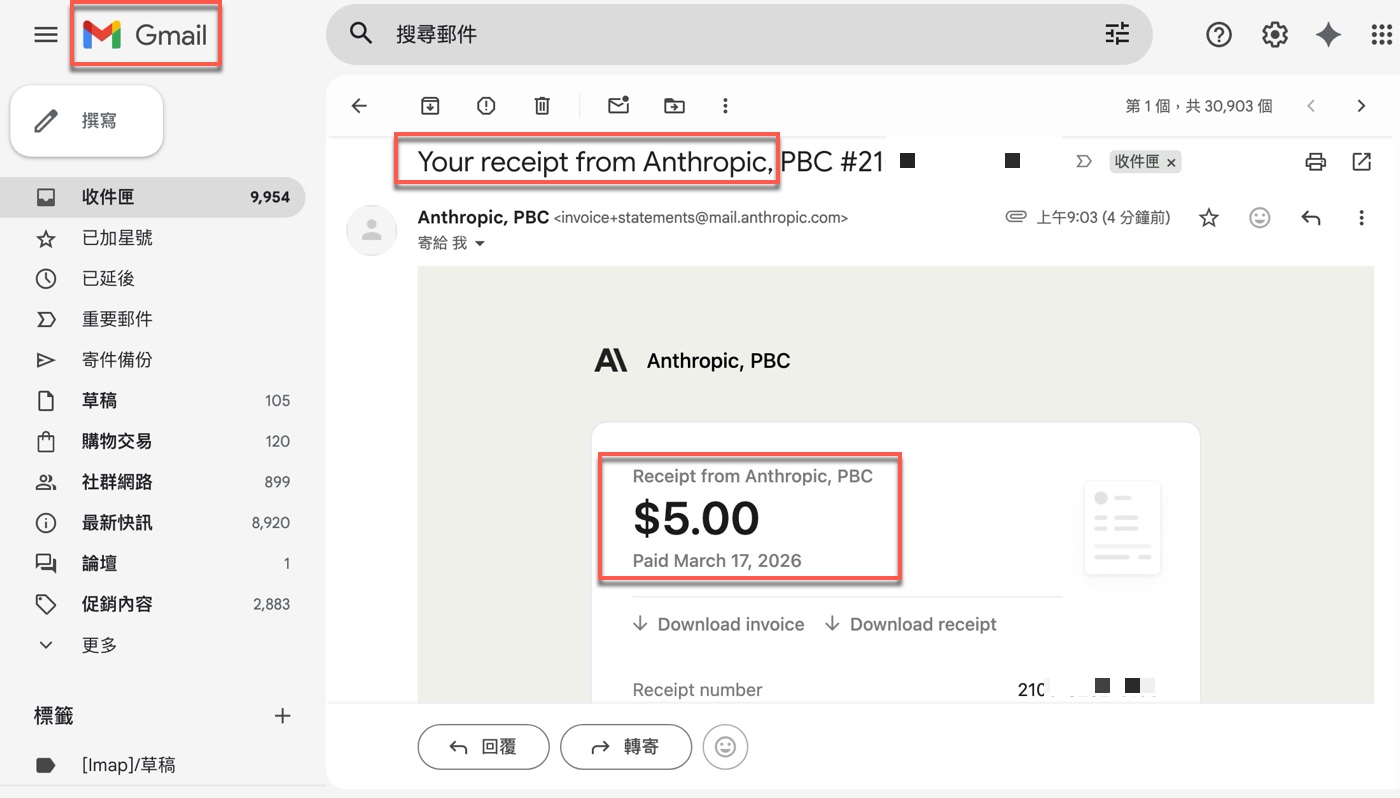Remove the 收件匣 label with x
The image size is (1400, 798).
coord(1172,162)
